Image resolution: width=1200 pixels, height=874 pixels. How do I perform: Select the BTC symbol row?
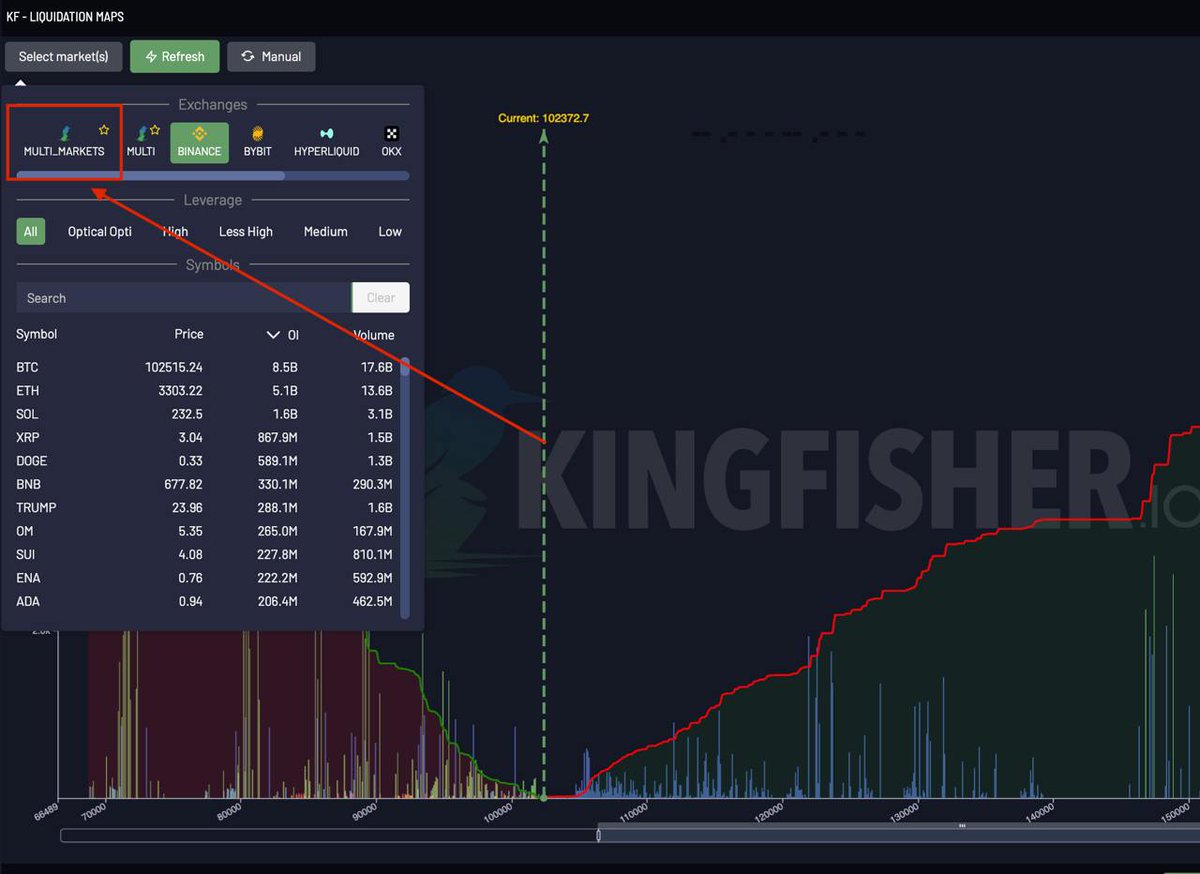tap(206, 367)
